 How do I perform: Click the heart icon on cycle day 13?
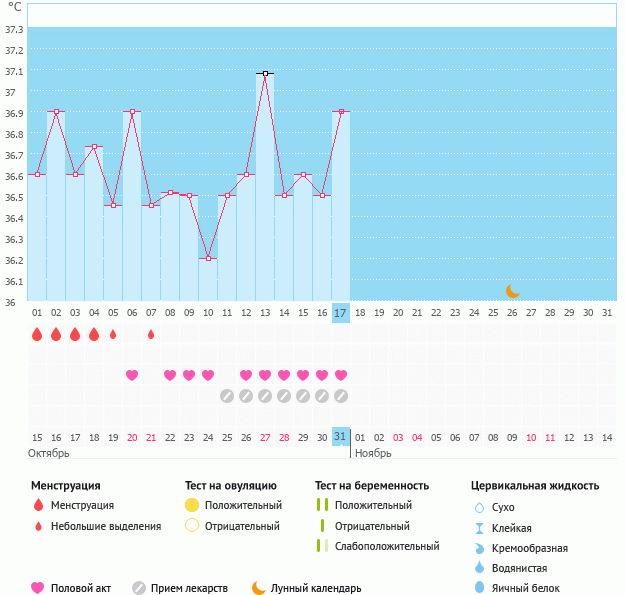(x=265, y=375)
